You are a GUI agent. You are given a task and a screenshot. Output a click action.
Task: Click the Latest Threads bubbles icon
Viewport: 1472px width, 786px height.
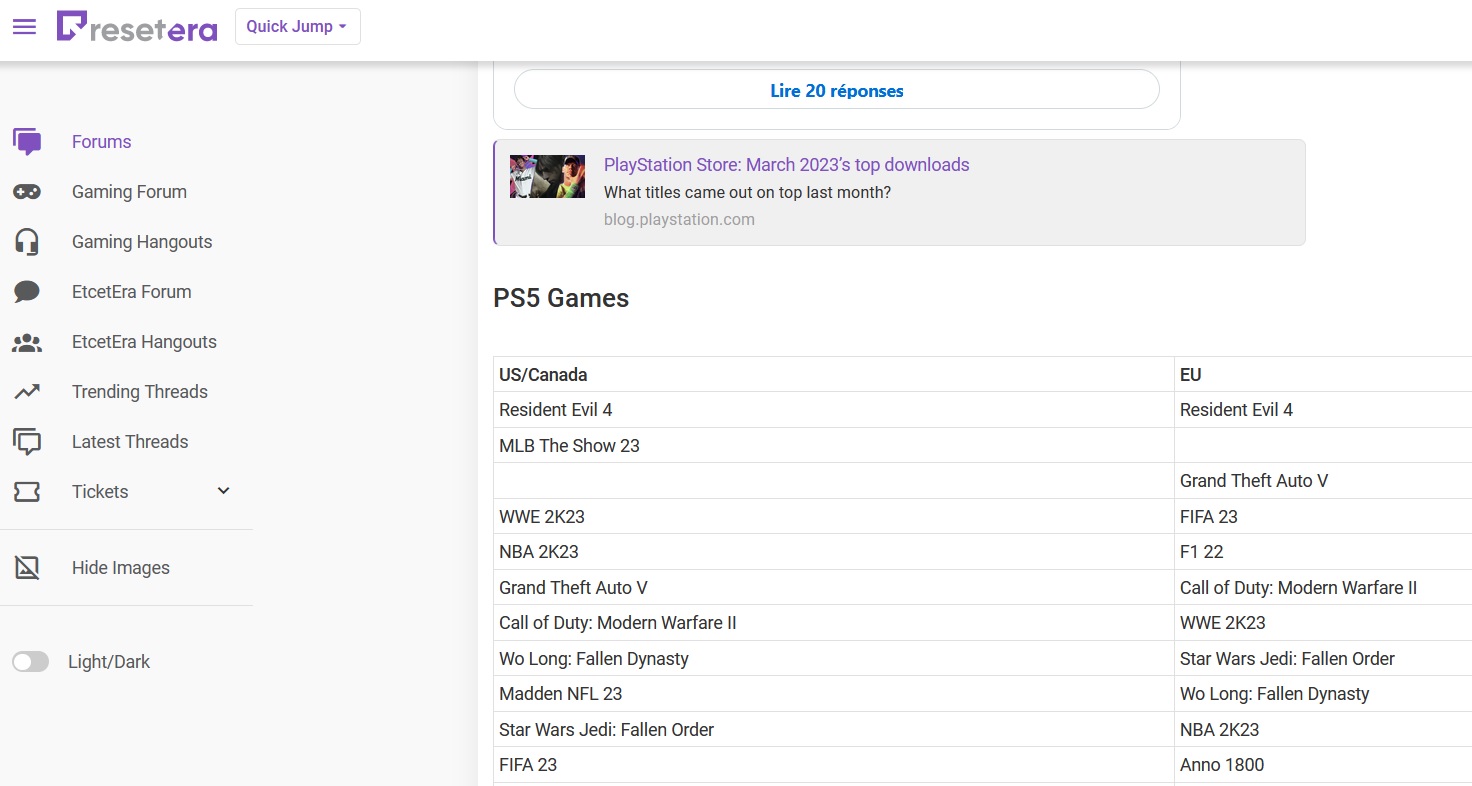[x=27, y=442]
